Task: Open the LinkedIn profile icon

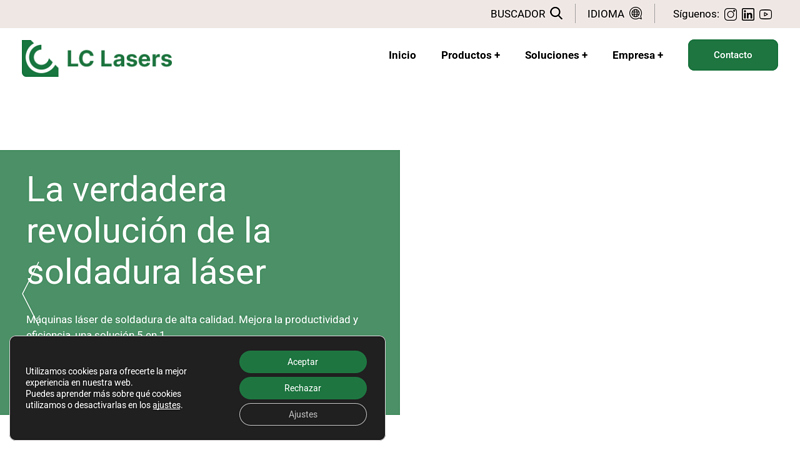Action: click(748, 14)
